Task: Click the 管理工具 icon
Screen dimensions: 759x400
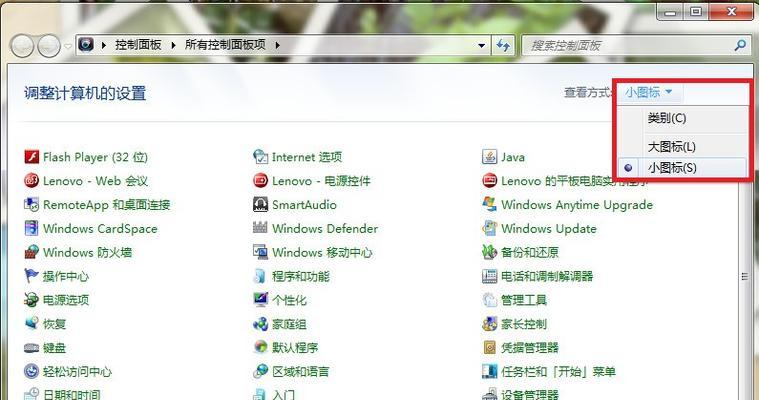Action: point(489,300)
